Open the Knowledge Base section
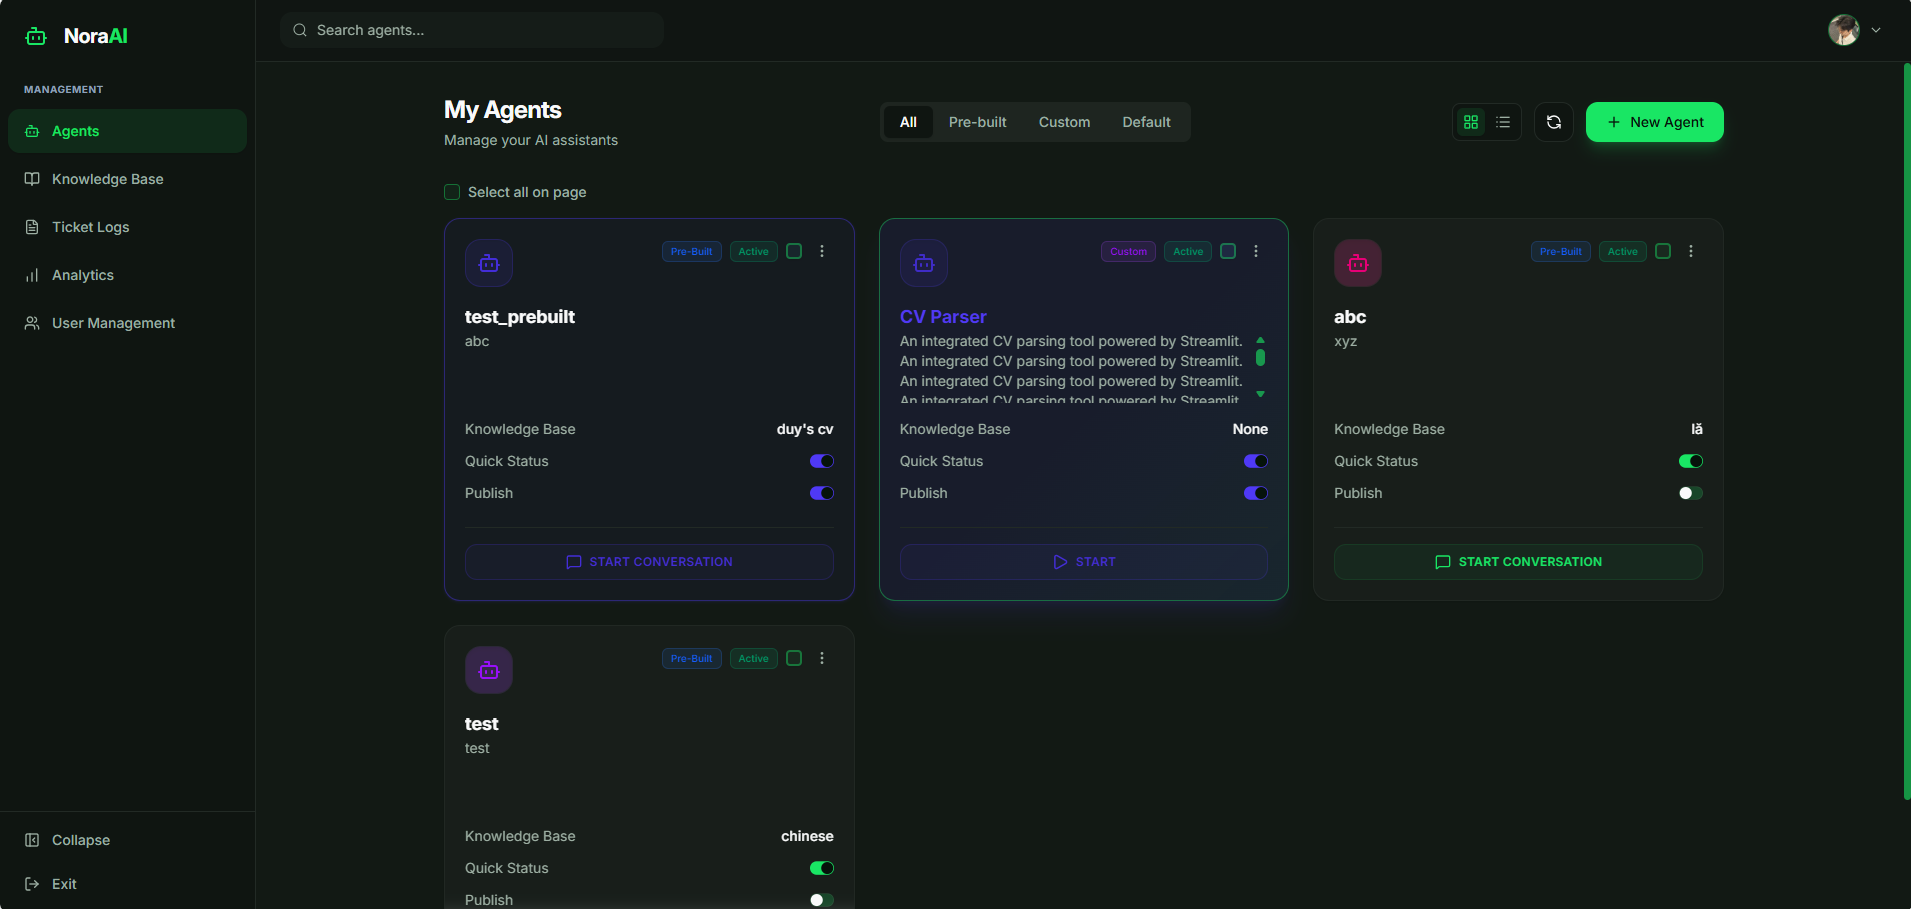The width and height of the screenshot is (1911, 909). 107,179
